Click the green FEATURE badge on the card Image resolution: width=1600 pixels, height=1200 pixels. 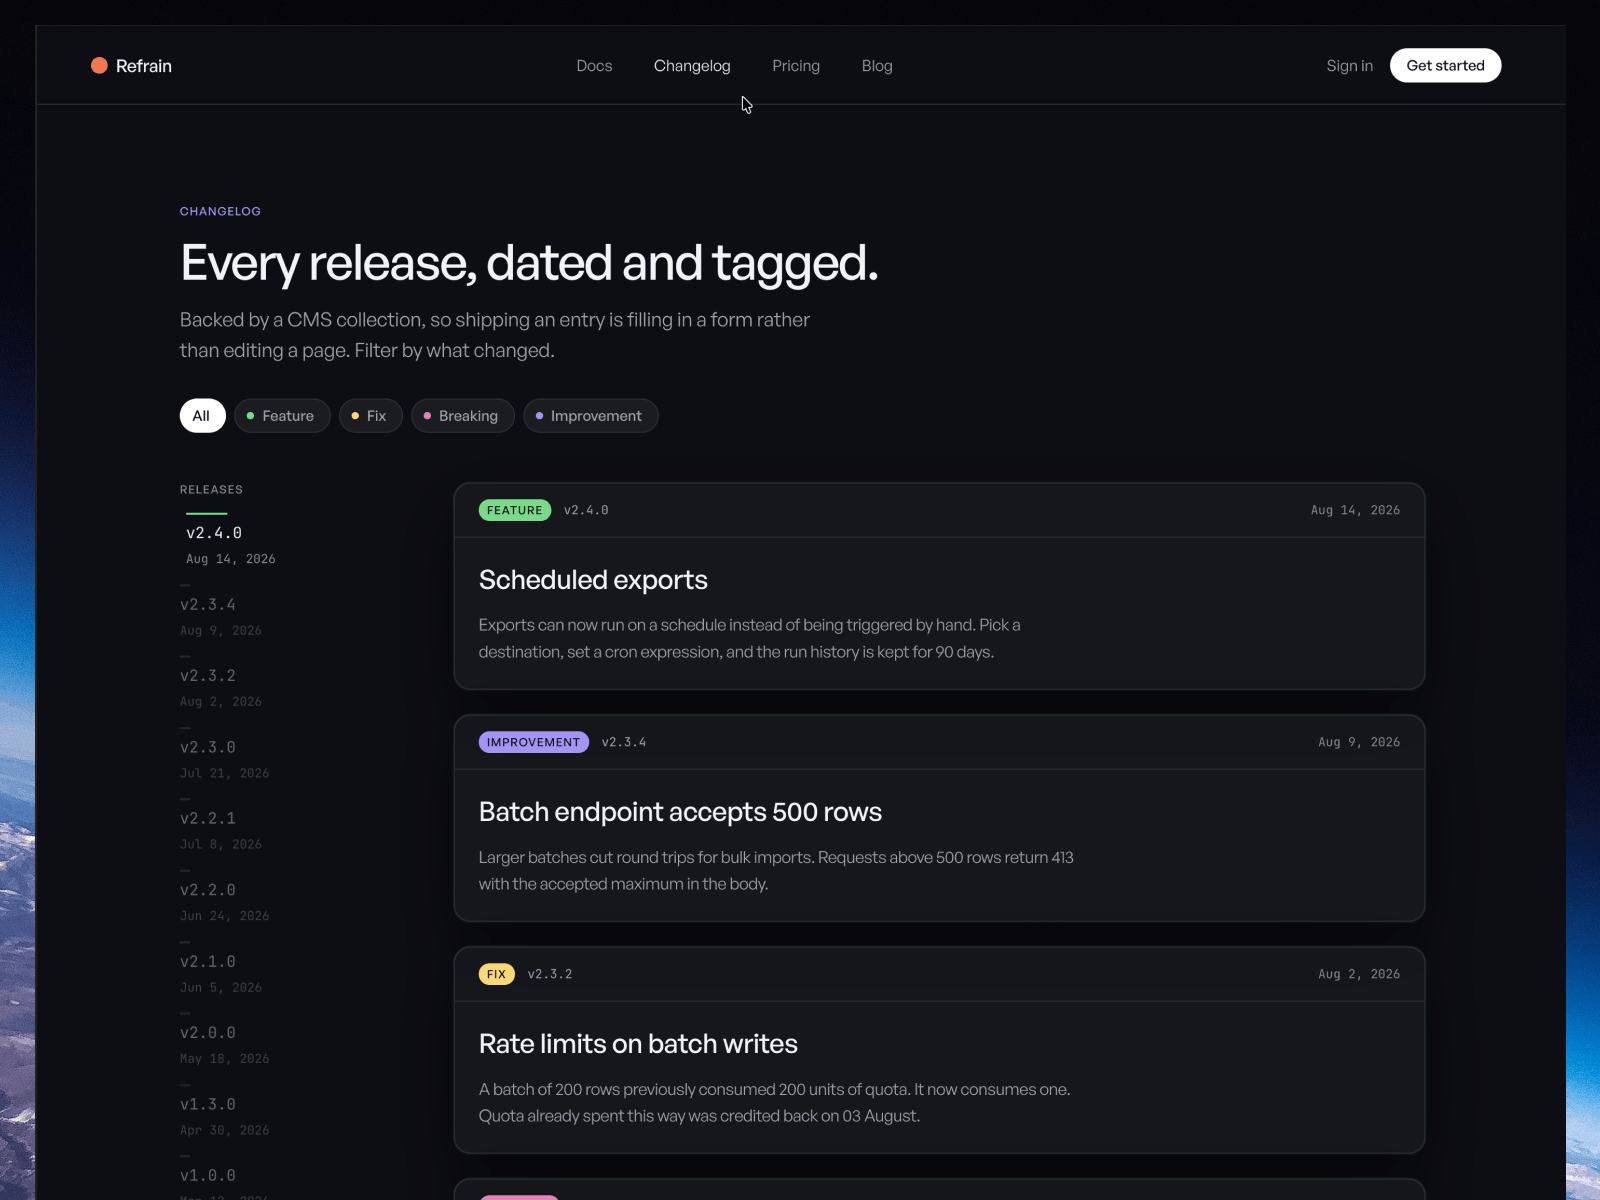click(515, 510)
